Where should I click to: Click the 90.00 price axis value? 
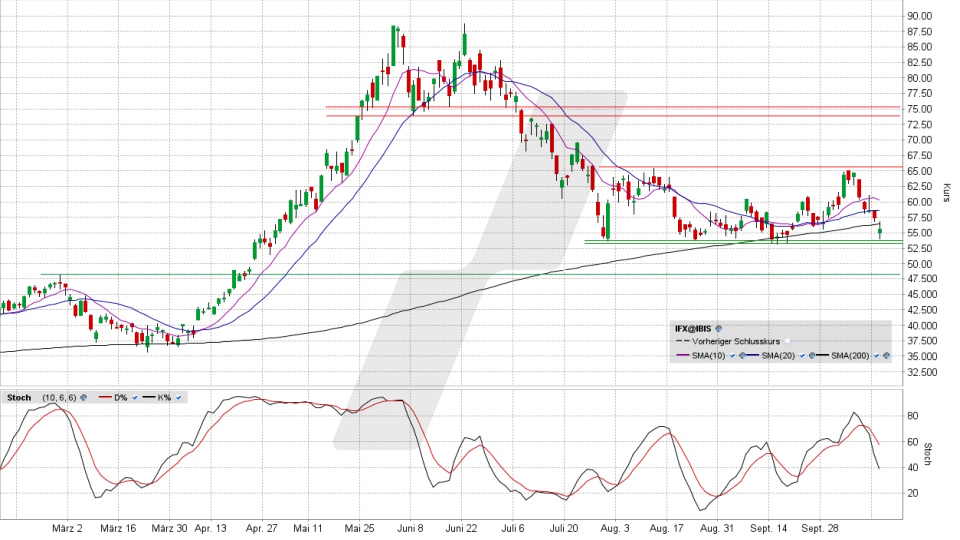coord(920,16)
